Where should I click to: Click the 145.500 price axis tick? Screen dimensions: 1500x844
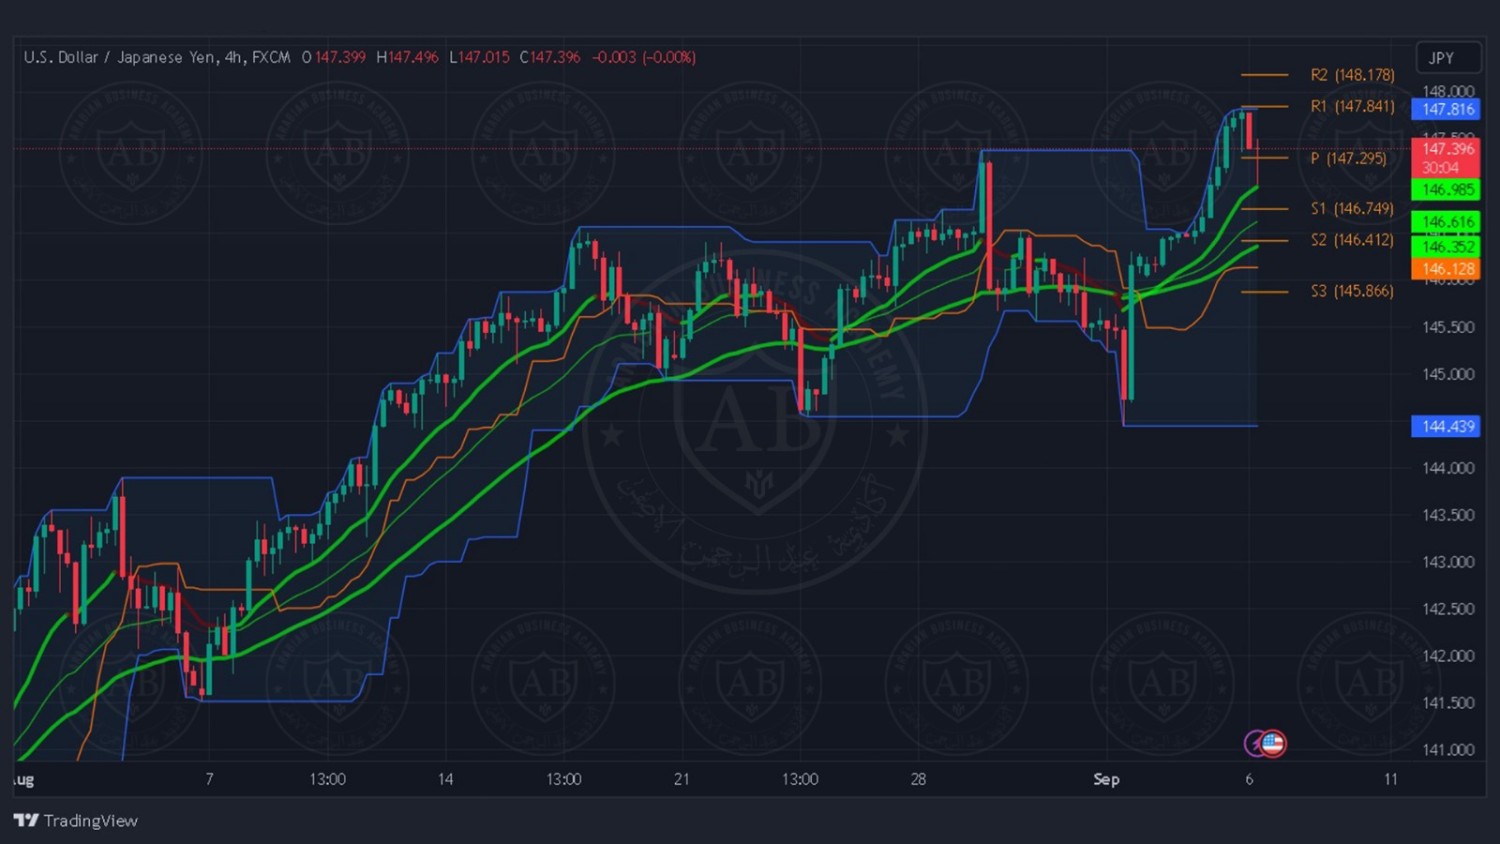1448,327
